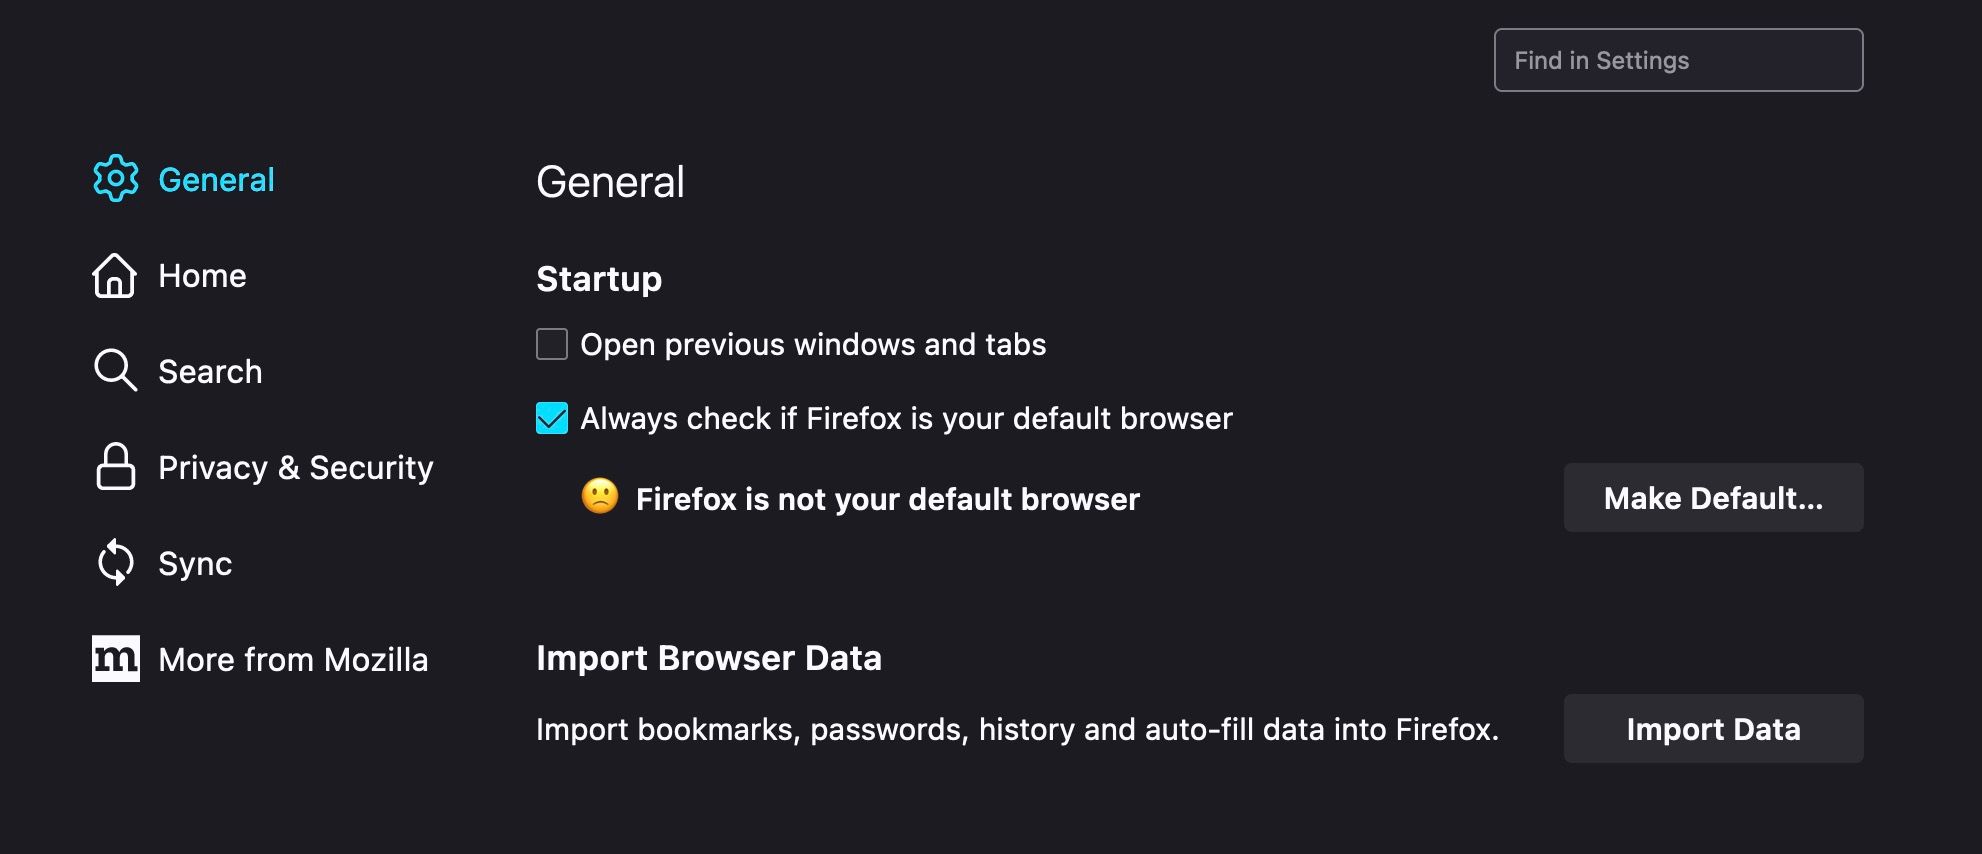The image size is (1982, 854).
Task: Open More from Mozilla page
Action: pyautogui.click(x=293, y=660)
